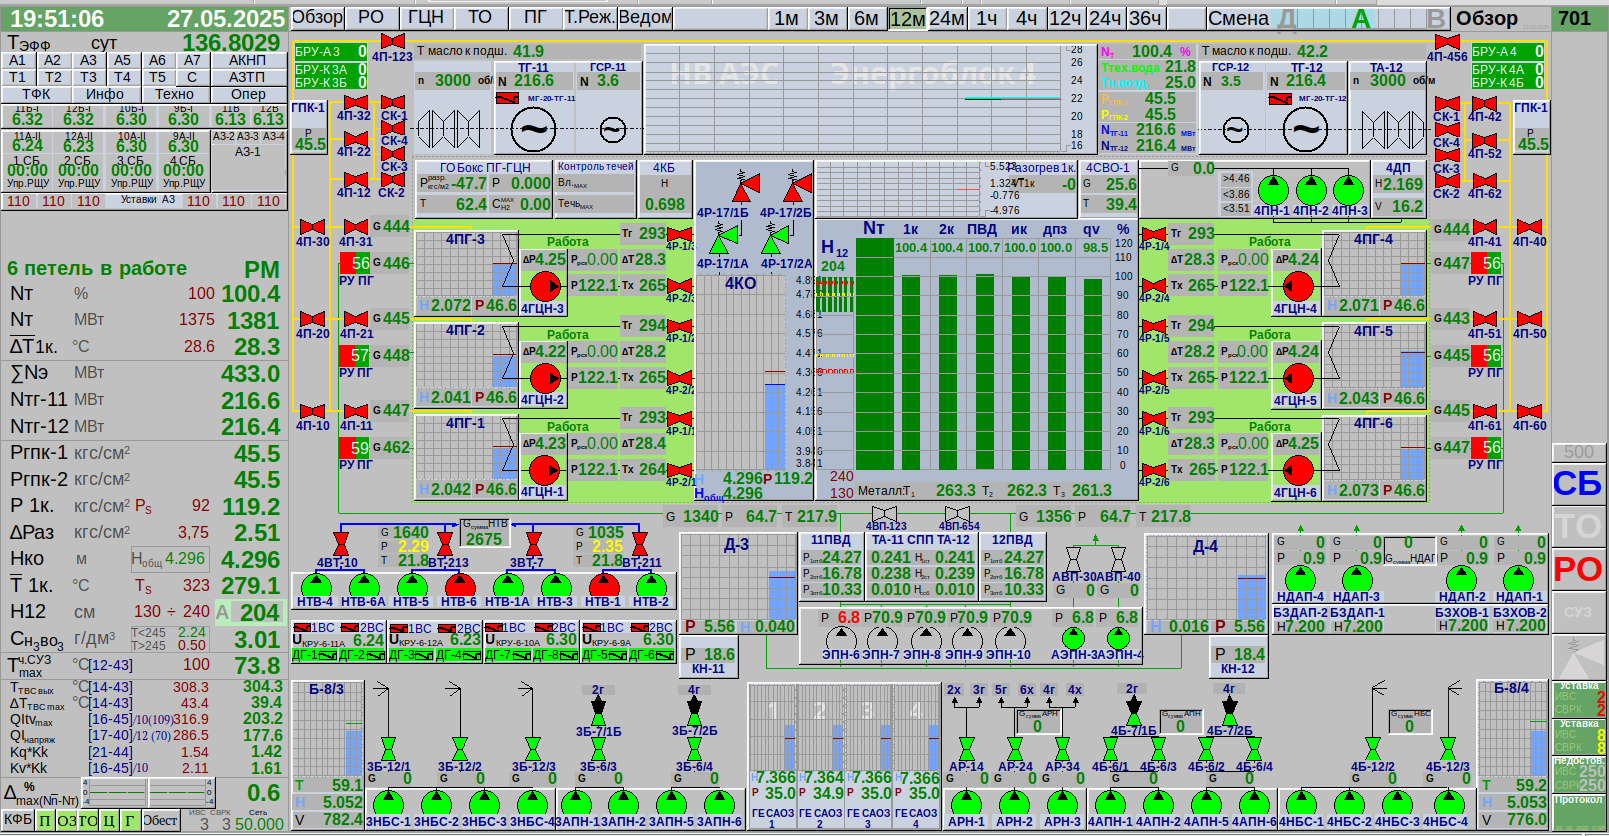Open the Опер button

coord(248,94)
